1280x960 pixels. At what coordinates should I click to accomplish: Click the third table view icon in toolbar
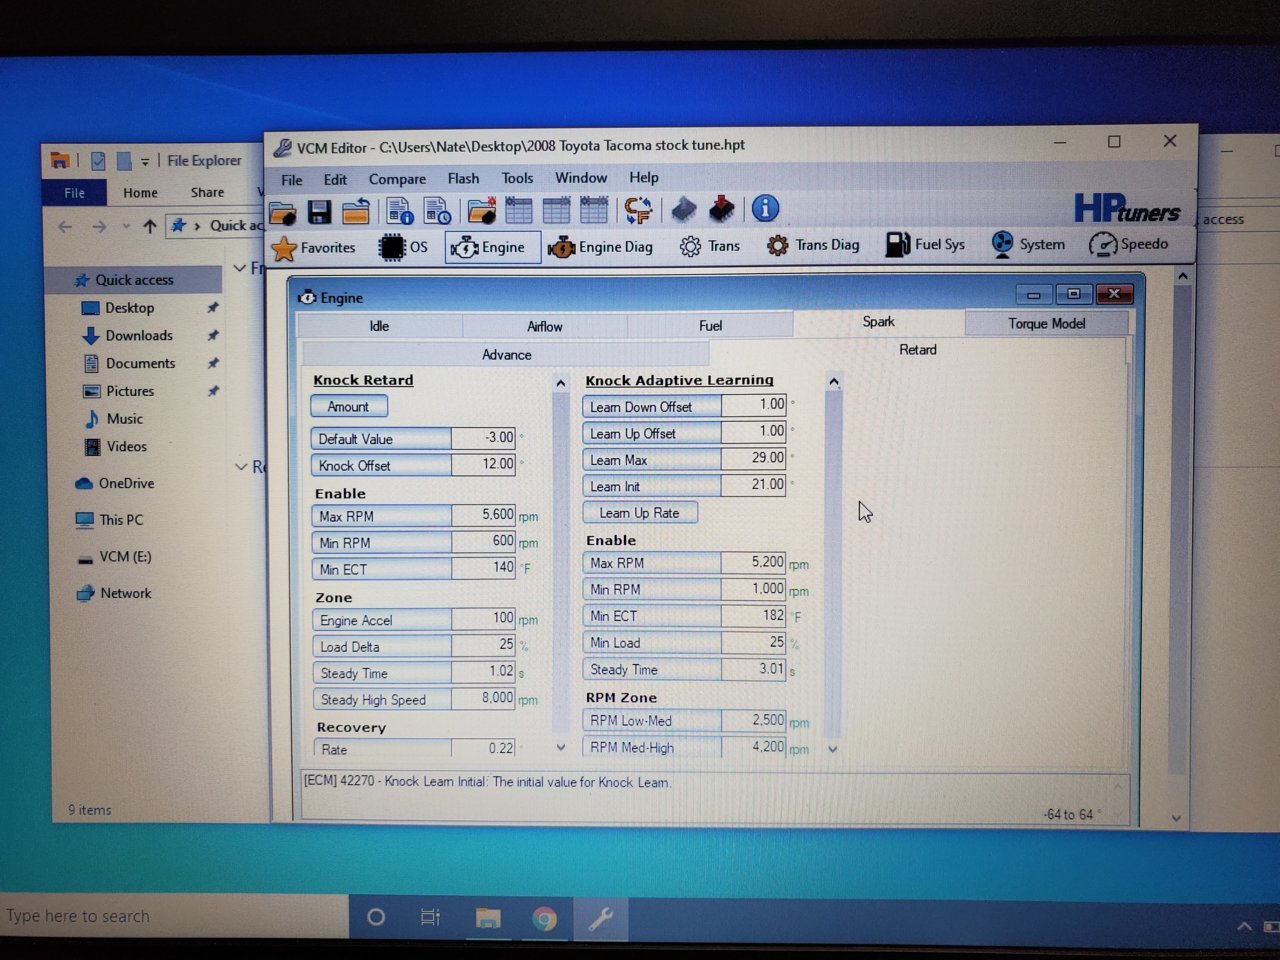594,210
